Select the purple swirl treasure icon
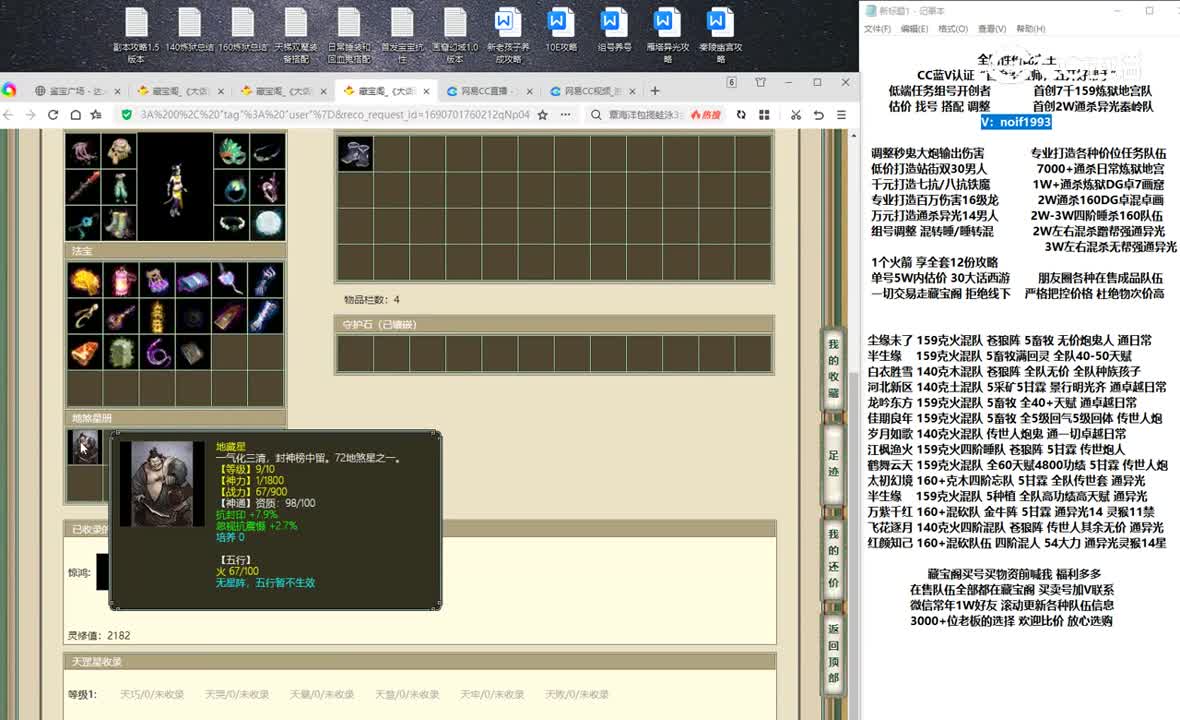 (x=157, y=353)
